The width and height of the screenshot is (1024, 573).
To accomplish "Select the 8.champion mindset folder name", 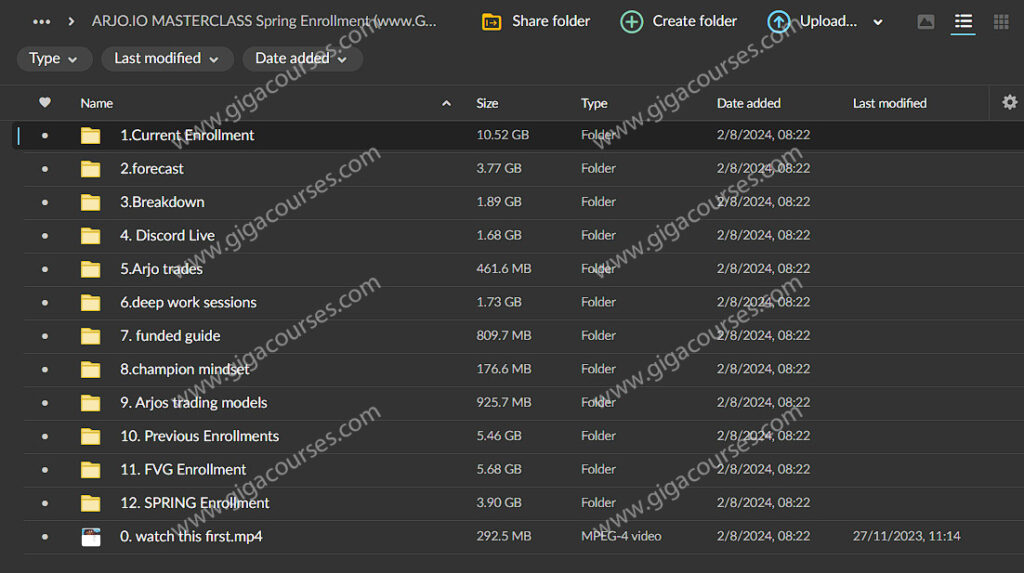I will click(184, 369).
